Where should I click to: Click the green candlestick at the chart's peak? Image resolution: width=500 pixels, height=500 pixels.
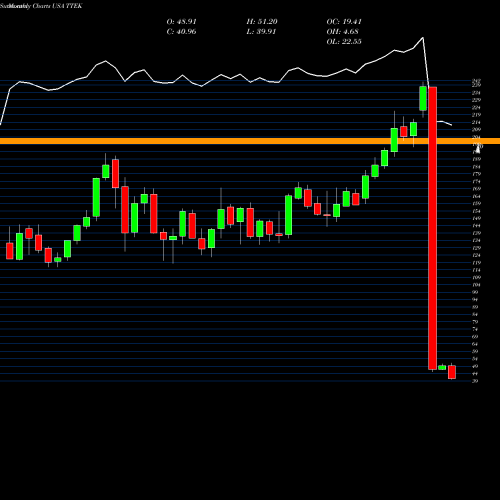(x=423, y=98)
